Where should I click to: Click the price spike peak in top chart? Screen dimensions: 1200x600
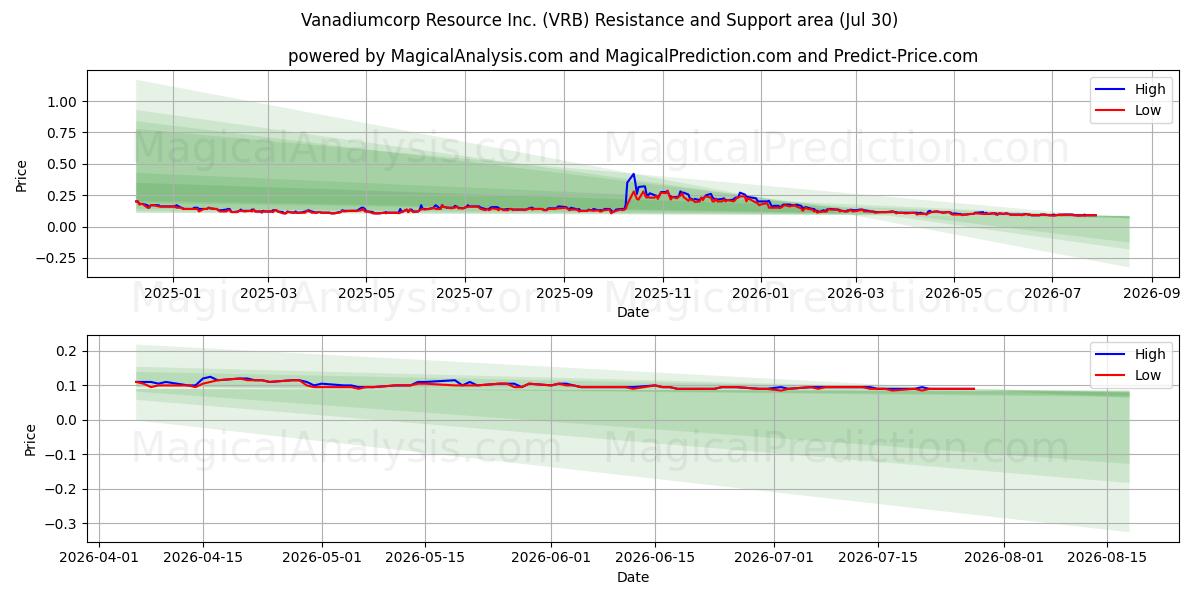point(633,175)
